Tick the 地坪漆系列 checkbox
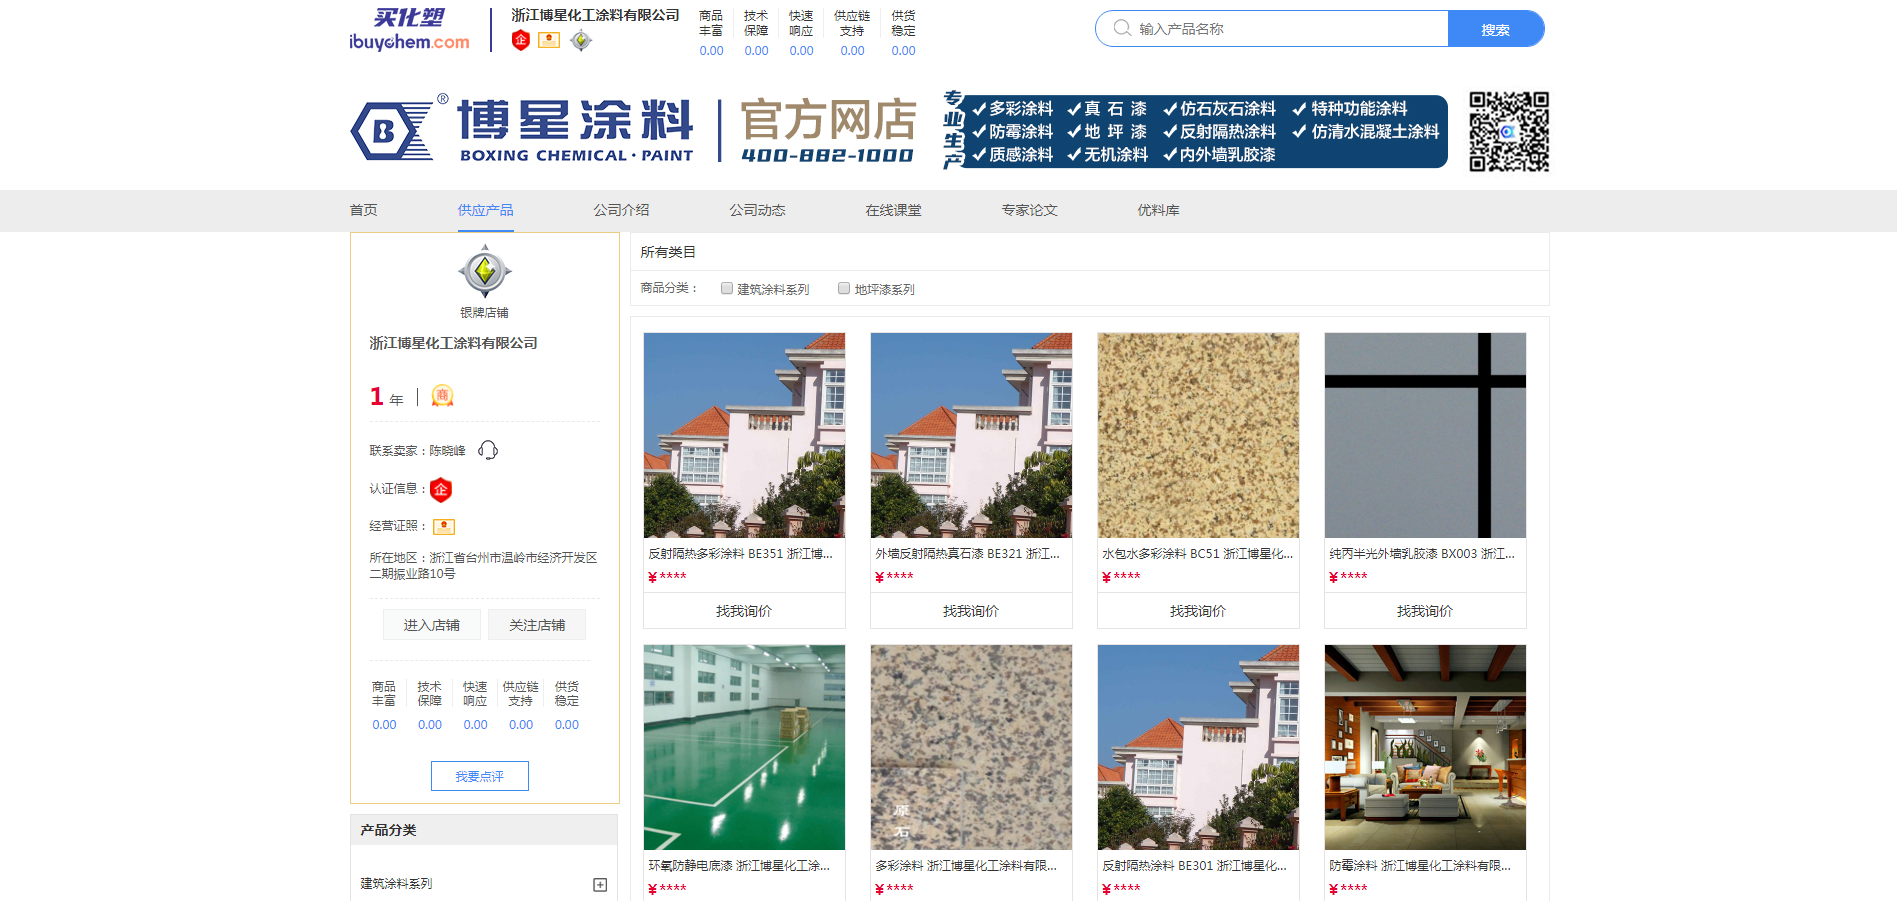 [844, 288]
